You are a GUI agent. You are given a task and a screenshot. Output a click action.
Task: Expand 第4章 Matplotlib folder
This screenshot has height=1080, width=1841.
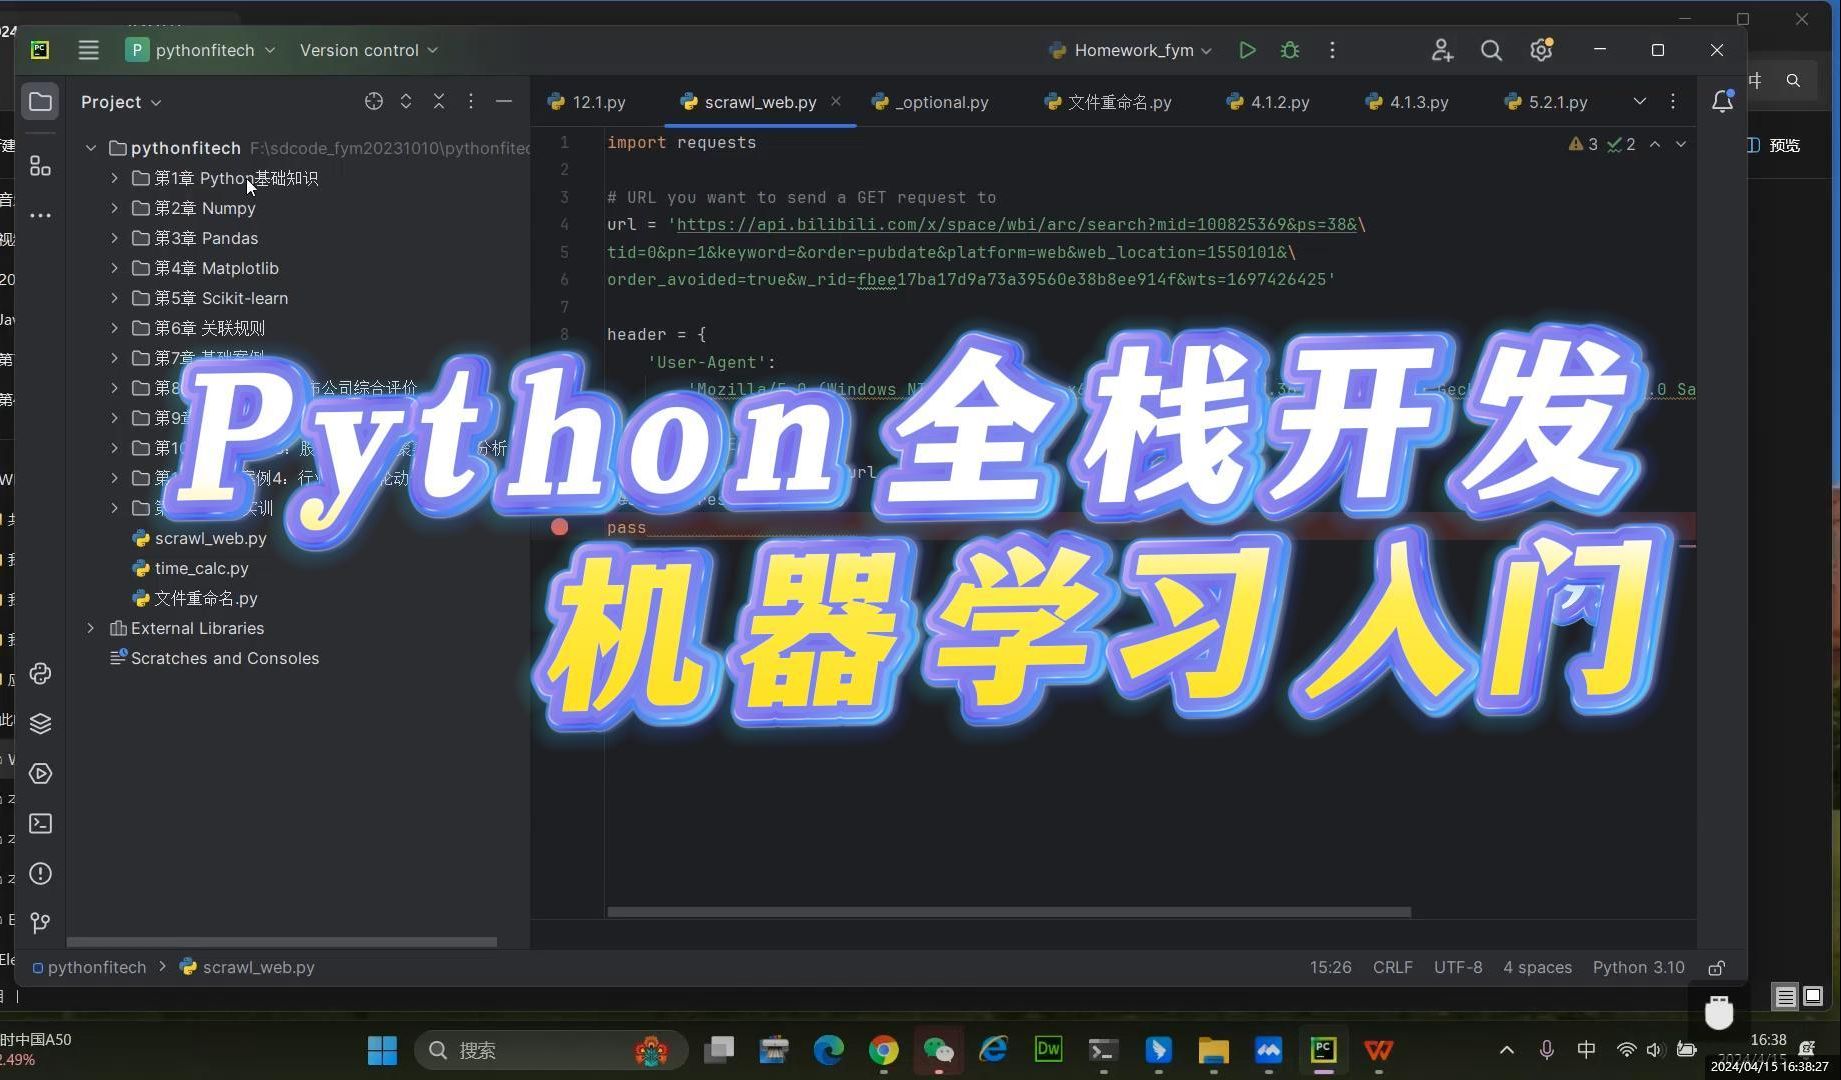pos(114,268)
